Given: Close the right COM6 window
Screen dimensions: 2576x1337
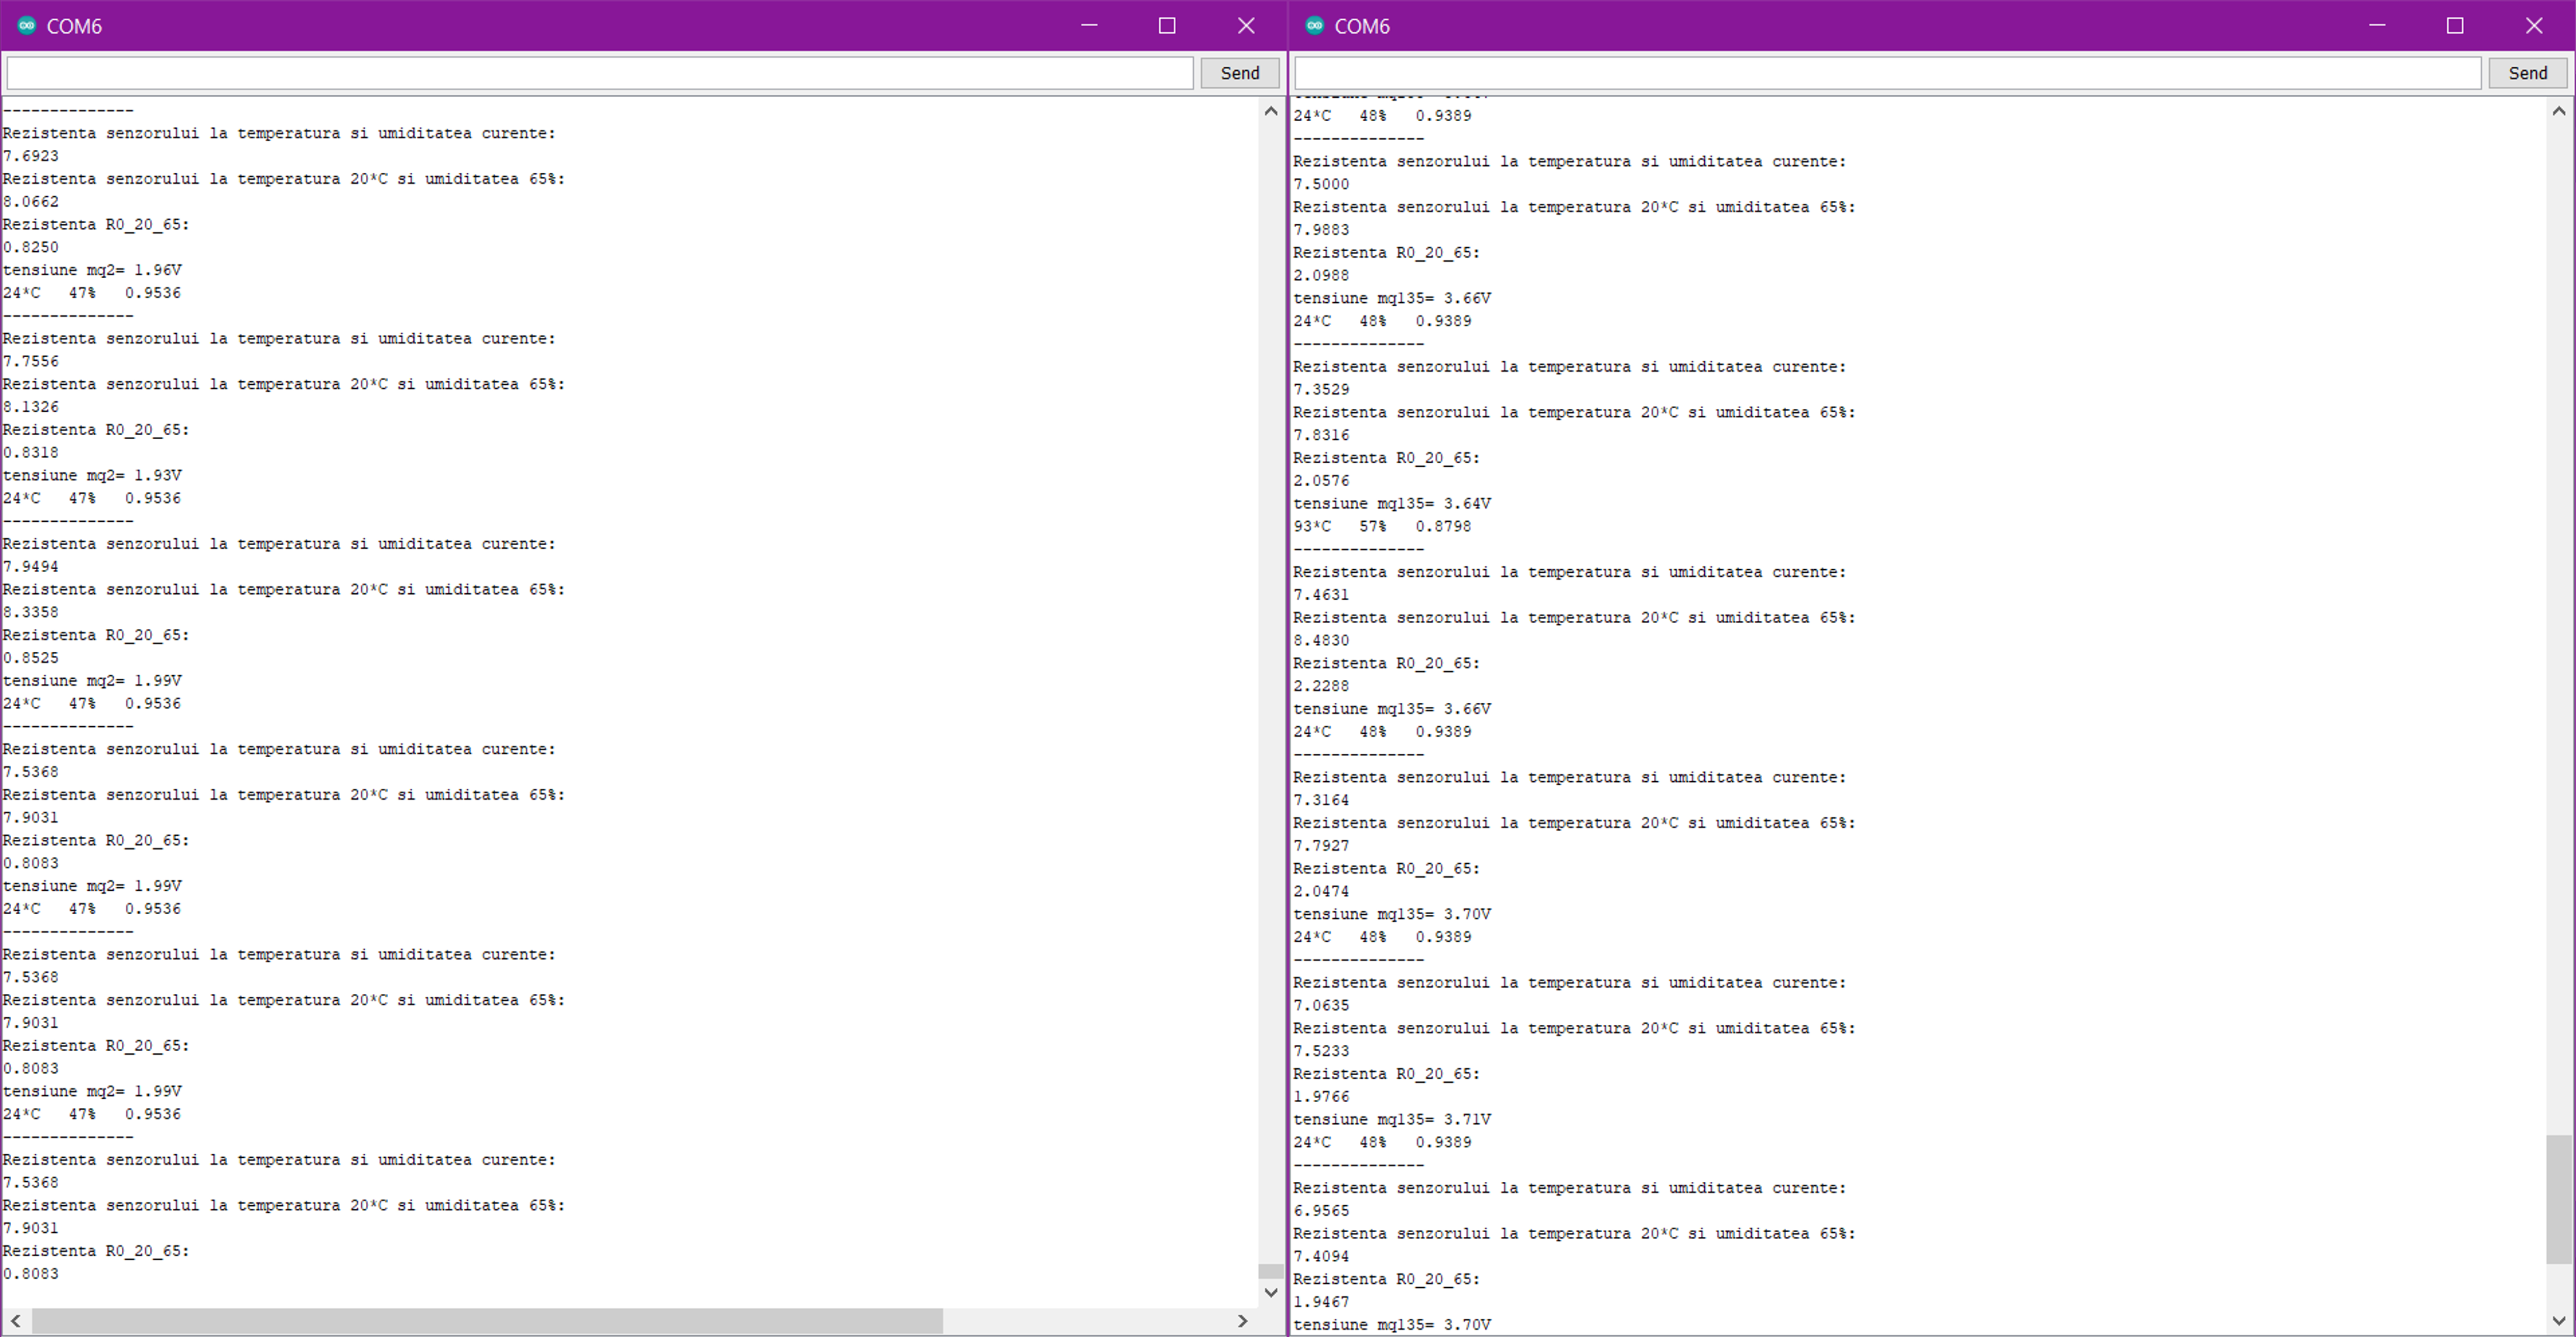Looking at the screenshot, I should coord(2534,26).
